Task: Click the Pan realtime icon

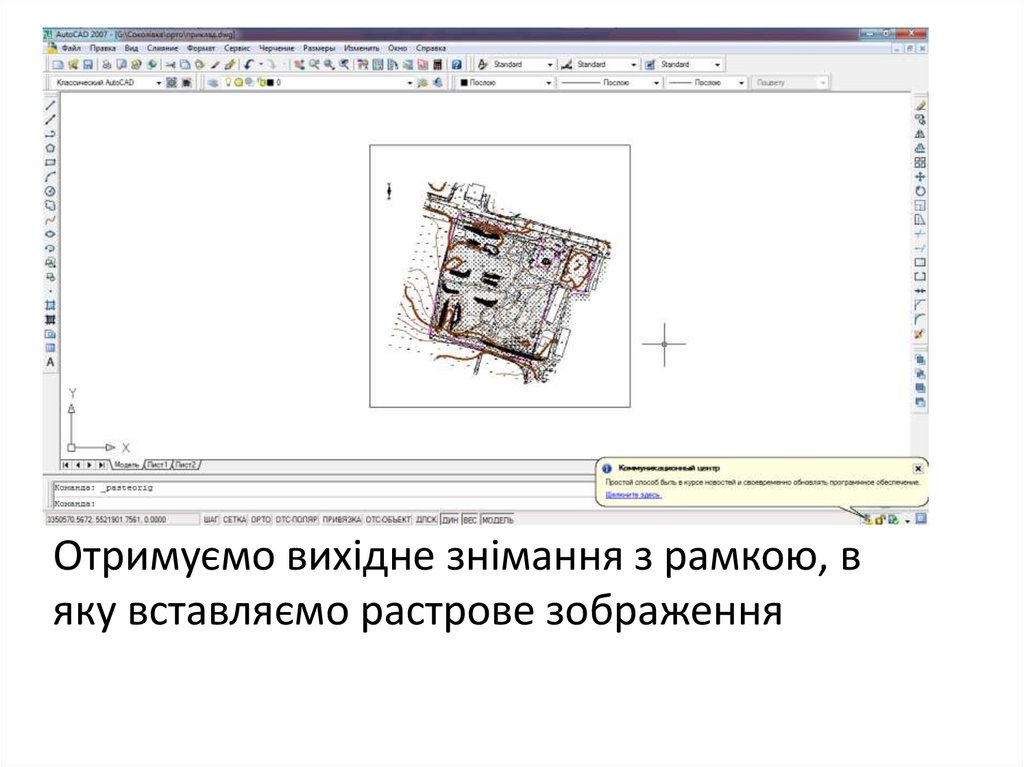Action: (299, 65)
